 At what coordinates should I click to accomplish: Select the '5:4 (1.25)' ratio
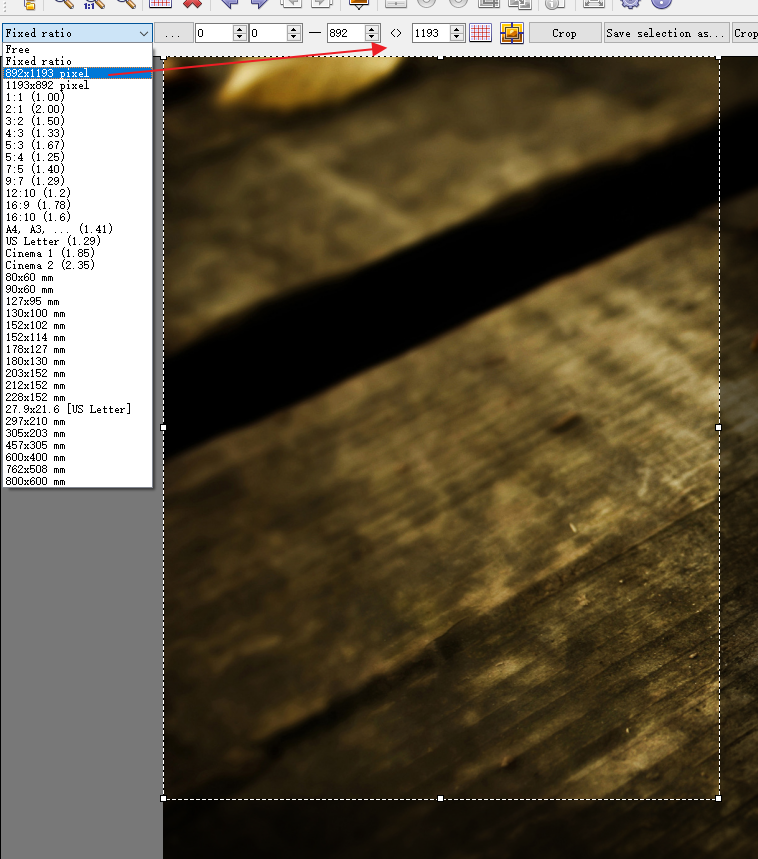(77, 158)
